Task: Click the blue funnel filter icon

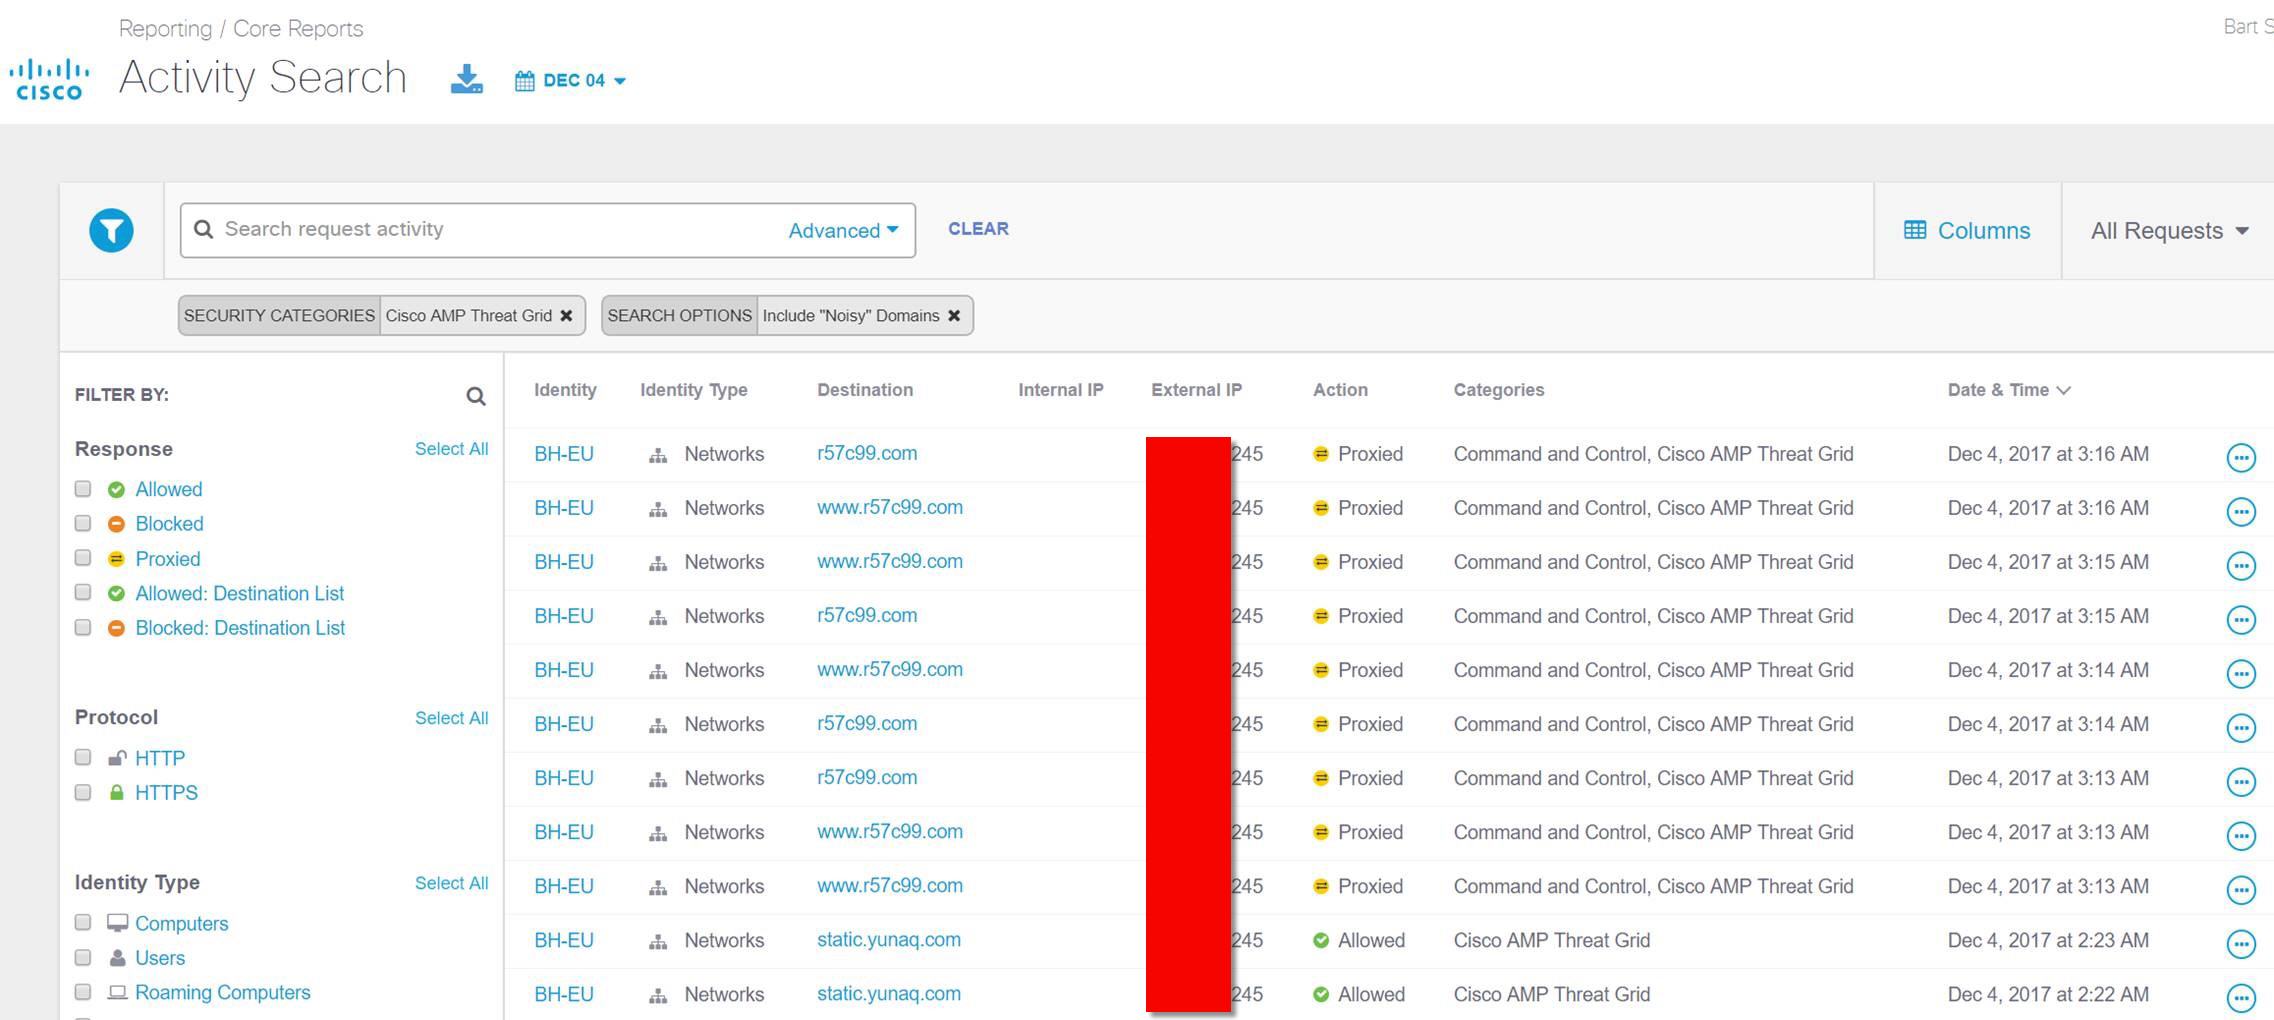Action: (x=111, y=231)
